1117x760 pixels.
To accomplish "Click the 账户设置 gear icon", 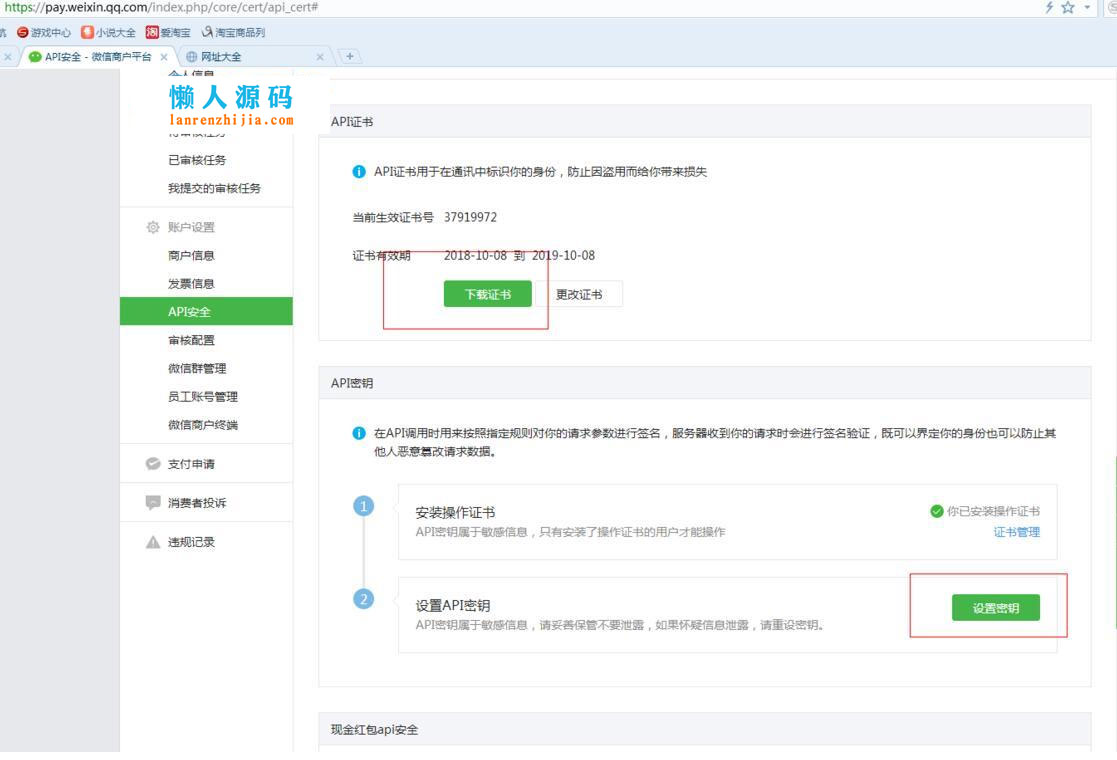I will (x=152, y=227).
